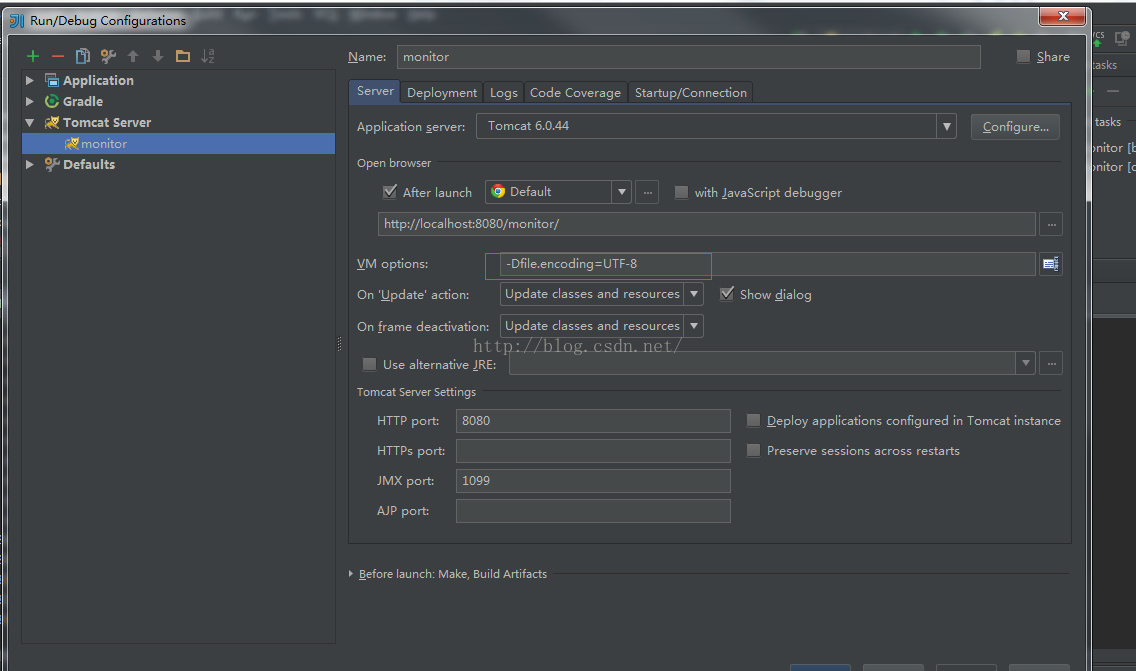This screenshot has height=671, width=1136.
Task: Switch to the Deployment tab
Action: [442, 93]
